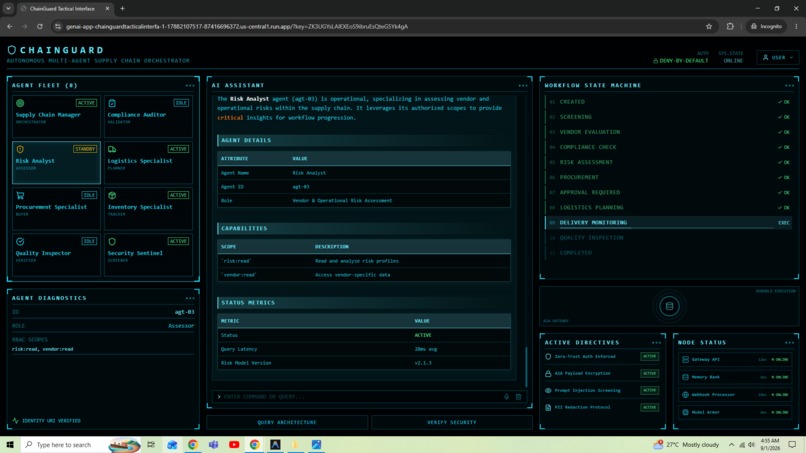The width and height of the screenshot is (806, 453).
Task: Click the trash icon in command bar
Action: pos(518,396)
